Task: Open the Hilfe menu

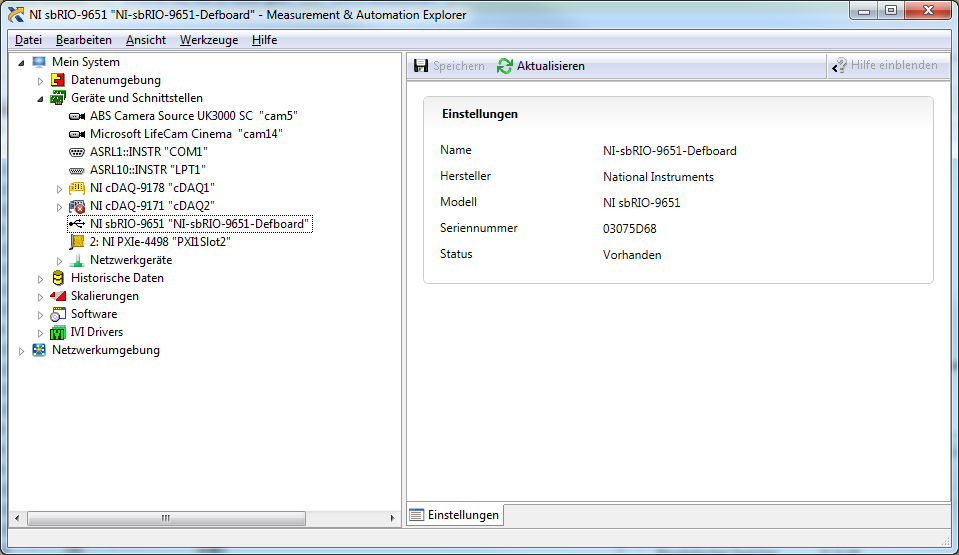Action: point(264,40)
